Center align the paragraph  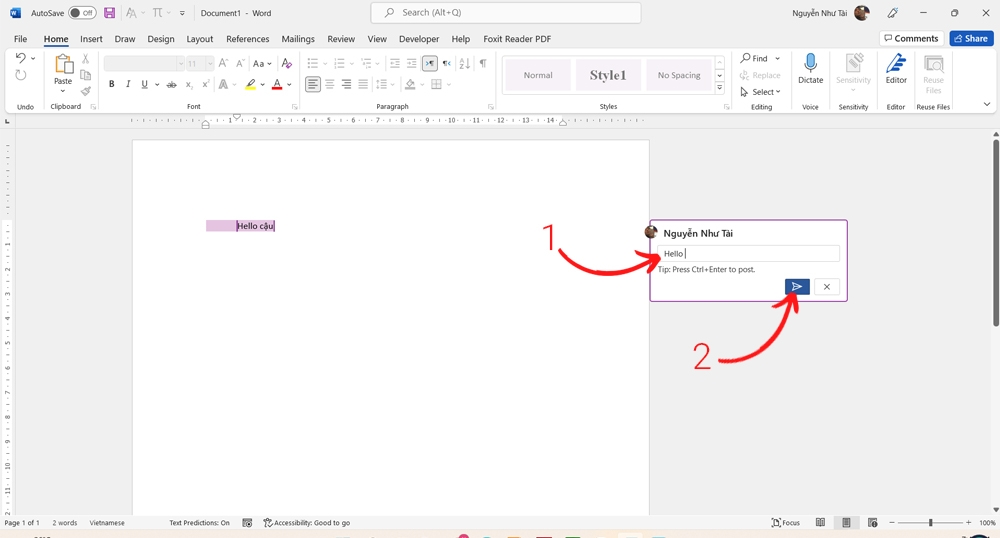[x=330, y=84]
